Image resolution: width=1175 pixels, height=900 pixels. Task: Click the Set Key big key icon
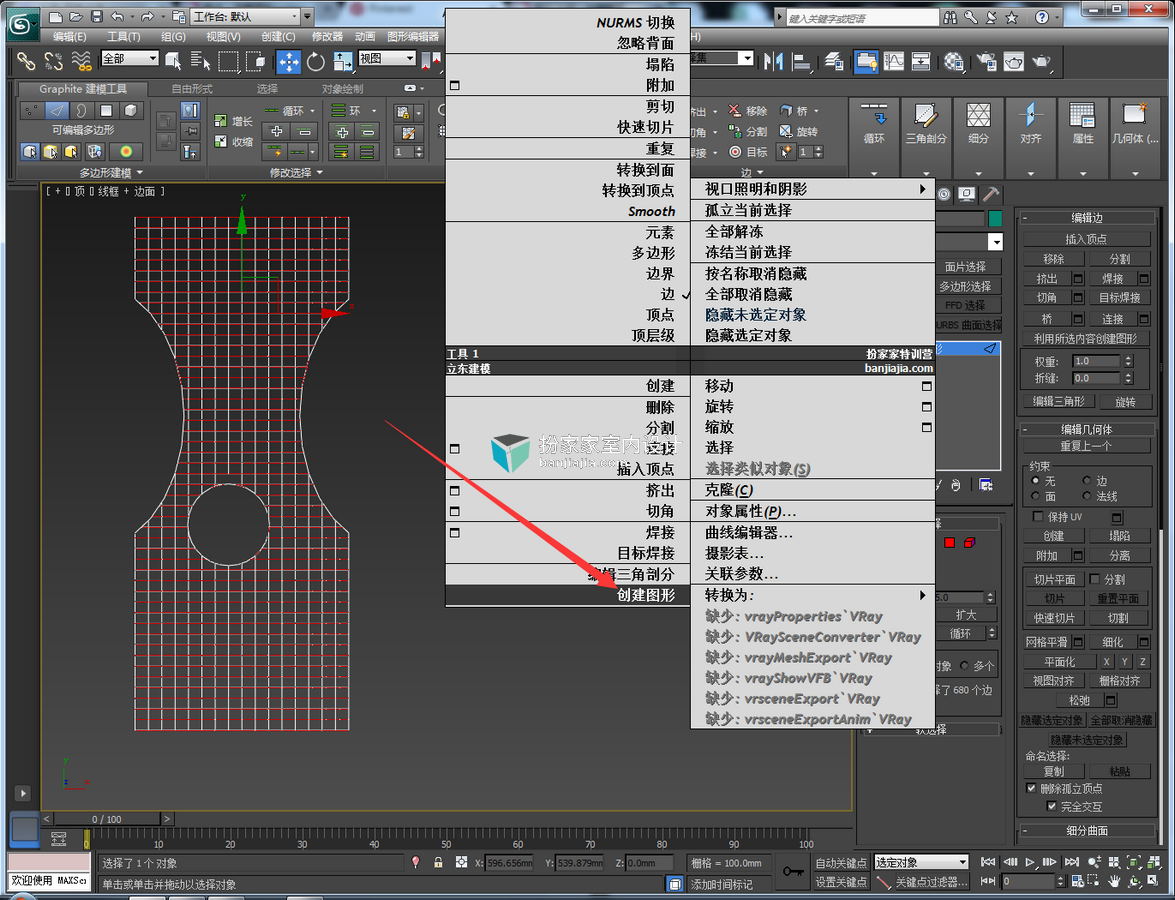coord(793,872)
